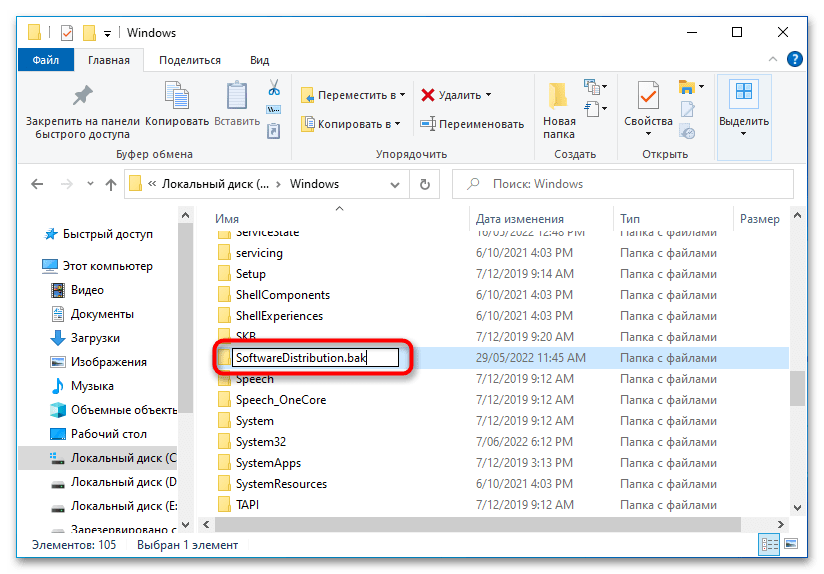Click the Выделить (Select) grid icon
This screenshot has width=824, height=574.
(x=744, y=92)
